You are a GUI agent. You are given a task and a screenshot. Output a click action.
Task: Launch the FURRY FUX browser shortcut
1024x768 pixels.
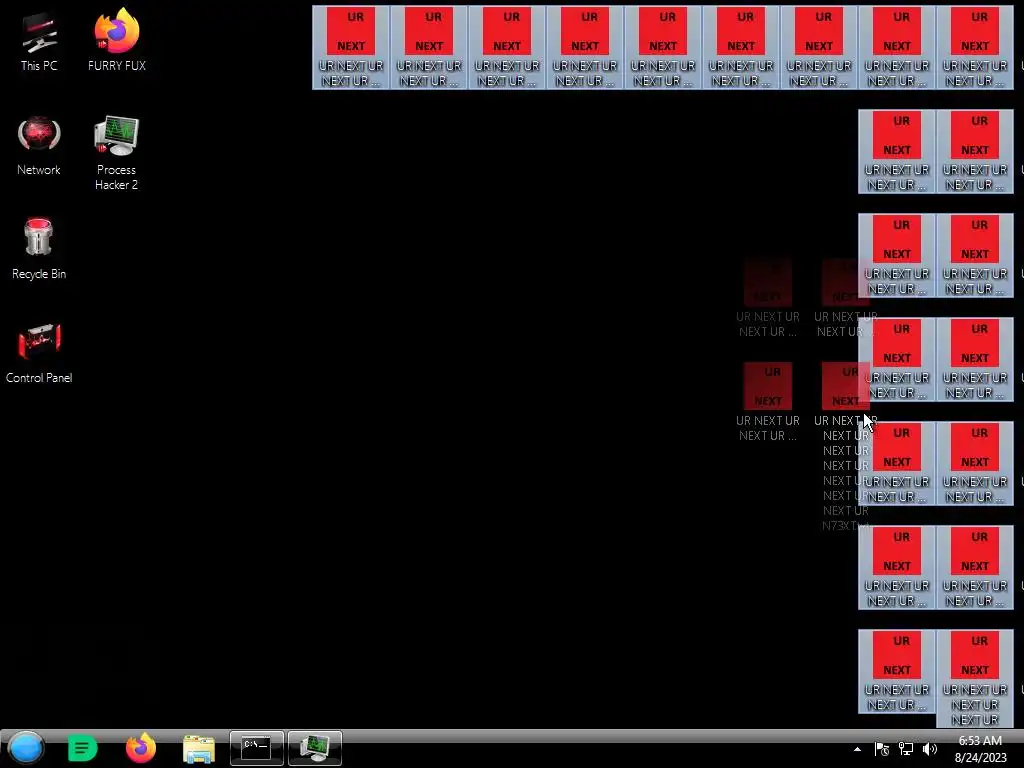tap(117, 40)
